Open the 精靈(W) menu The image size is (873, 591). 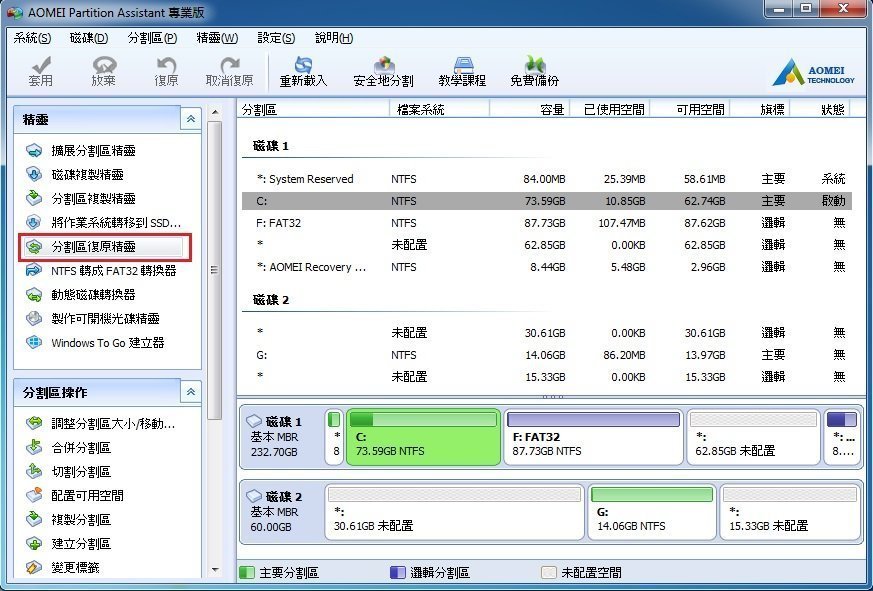pyautogui.click(x=217, y=38)
